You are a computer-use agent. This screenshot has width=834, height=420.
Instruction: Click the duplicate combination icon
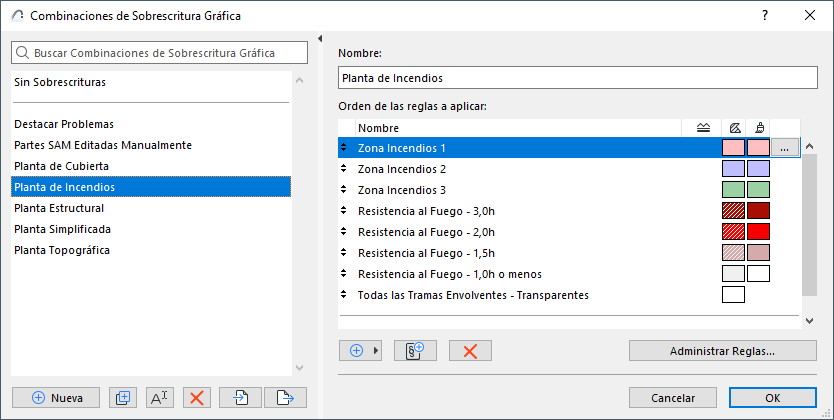point(123,397)
